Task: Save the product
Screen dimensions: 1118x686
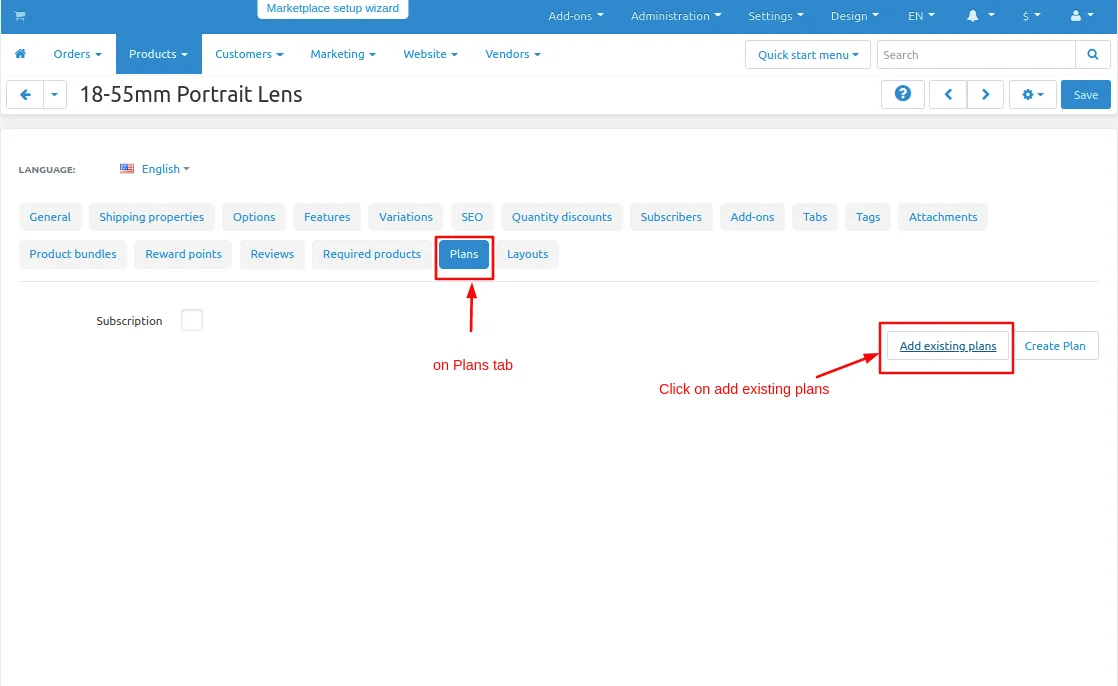Action: (1085, 95)
